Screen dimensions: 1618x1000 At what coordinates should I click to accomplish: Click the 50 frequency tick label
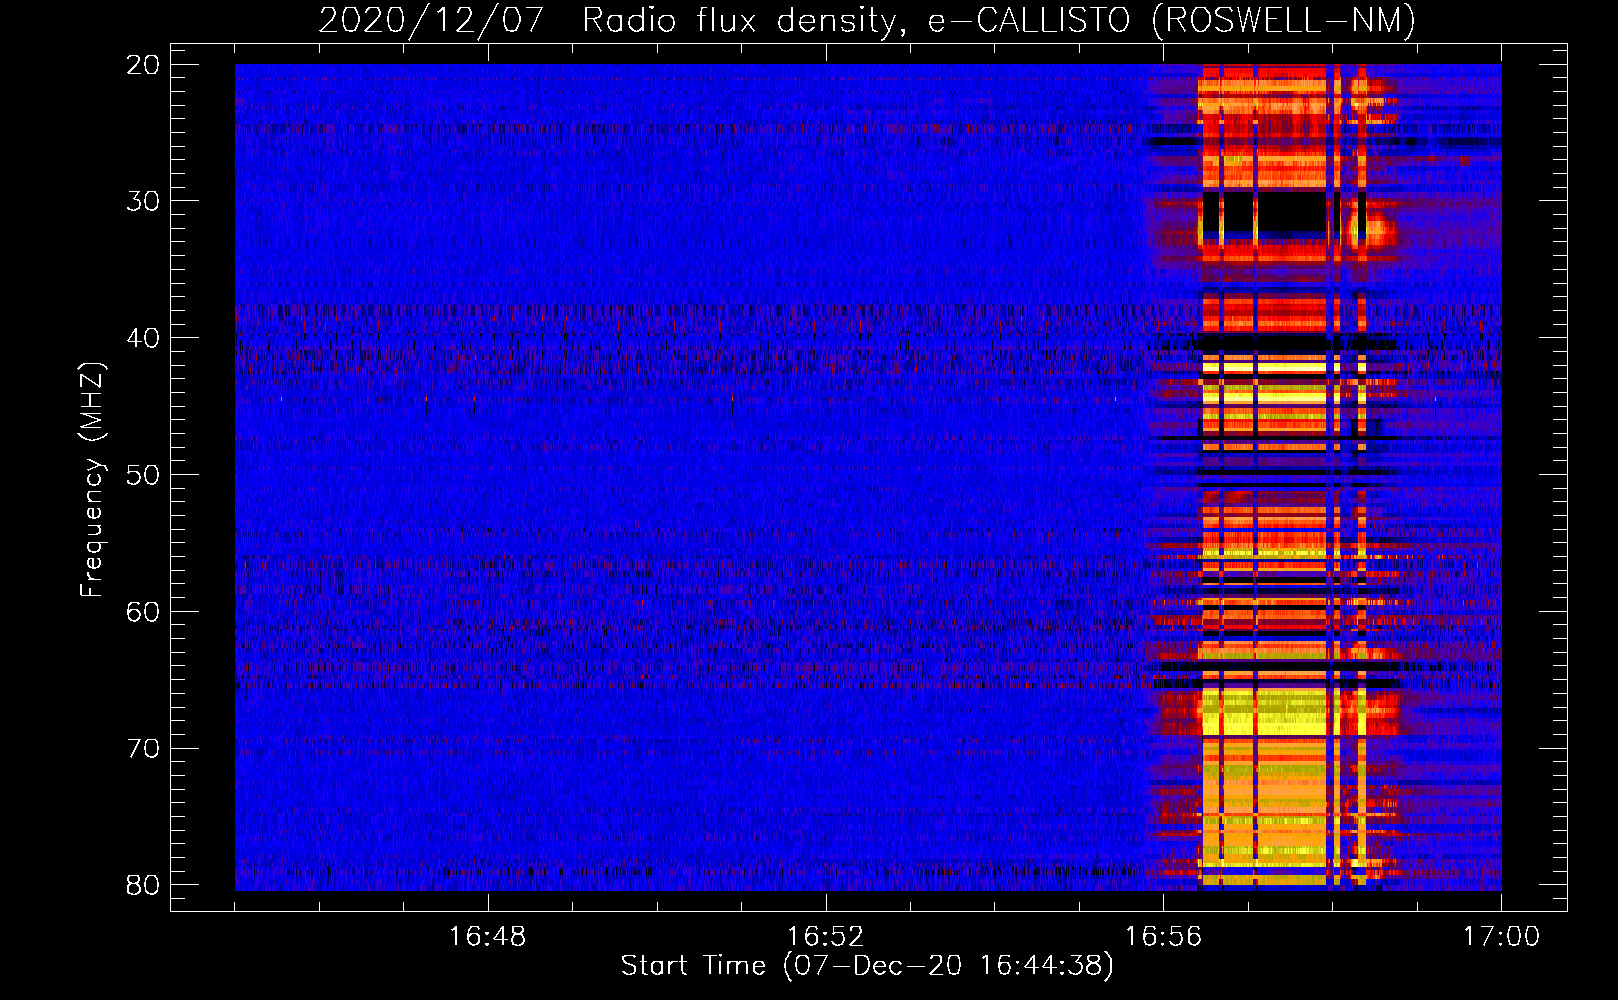pyautogui.click(x=143, y=475)
